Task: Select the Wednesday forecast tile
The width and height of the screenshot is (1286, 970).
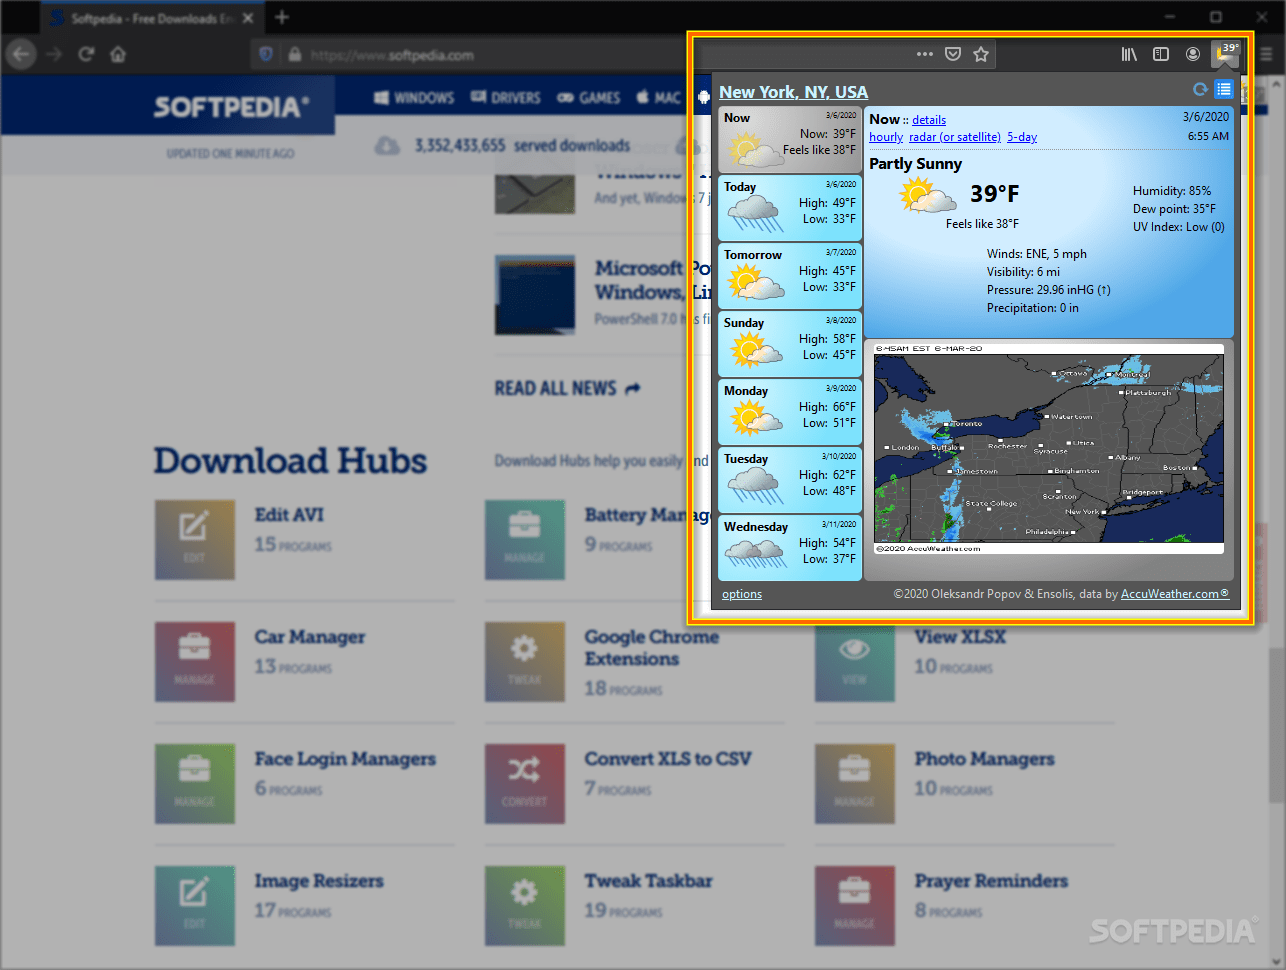Action: click(790, 548)
